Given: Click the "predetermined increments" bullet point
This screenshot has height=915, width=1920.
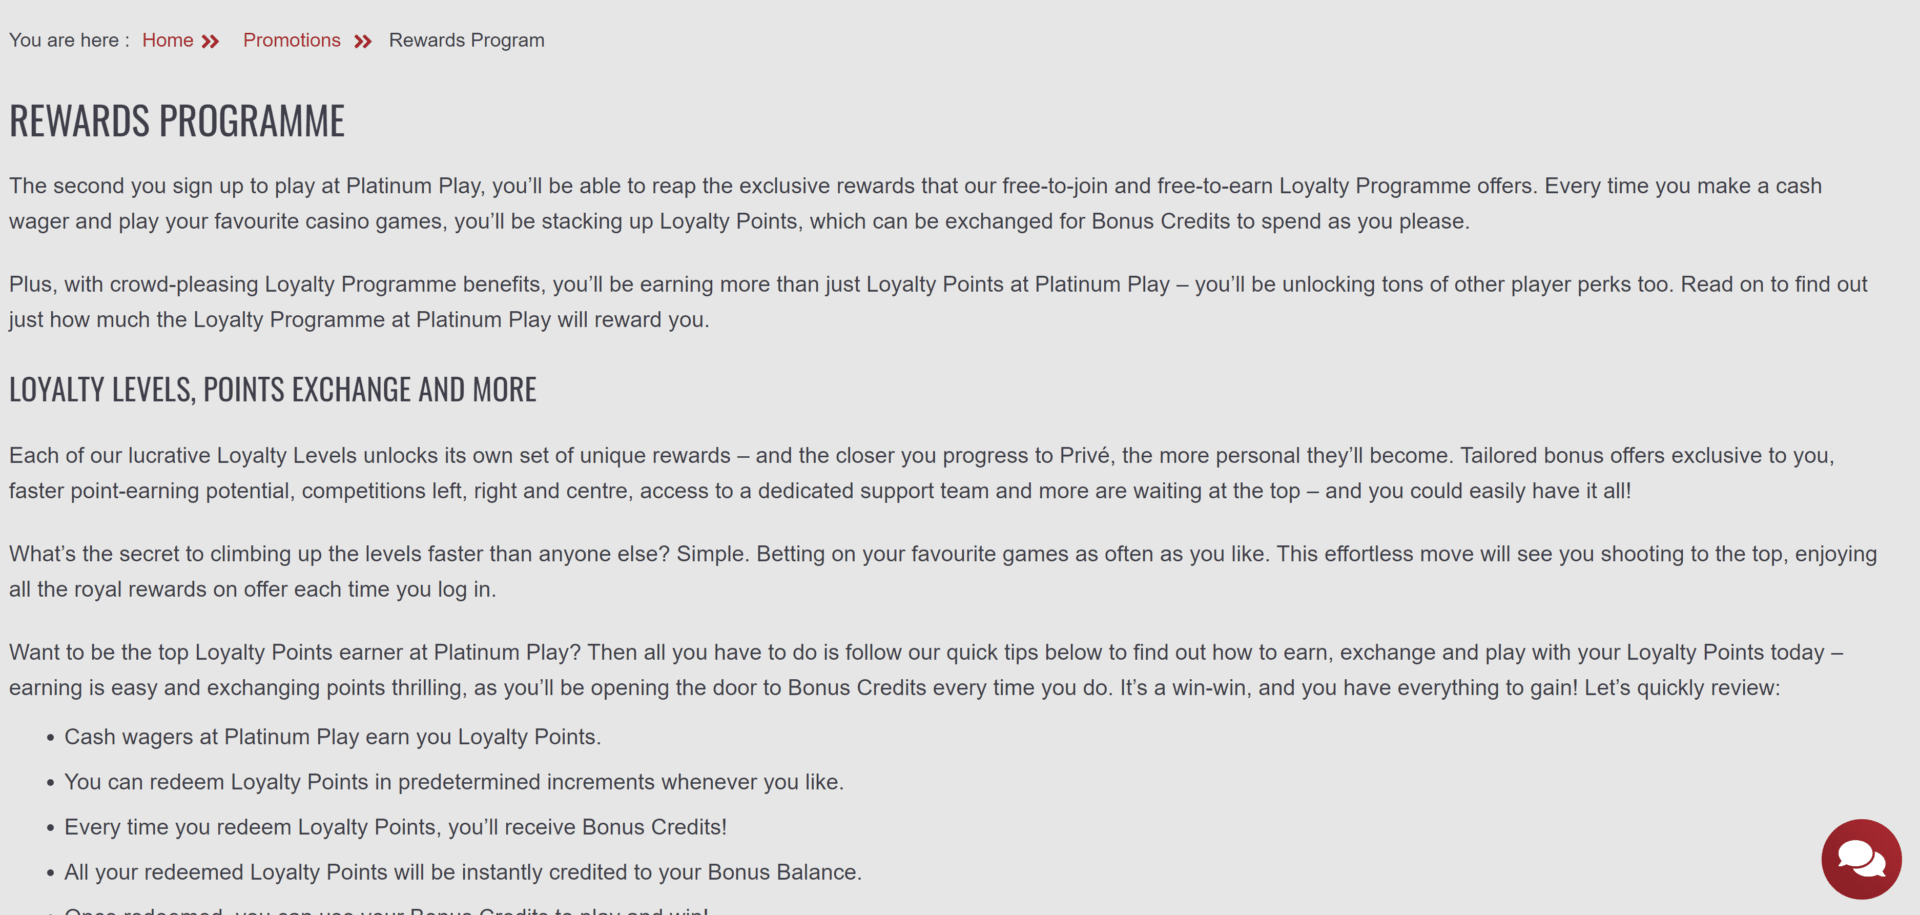Looking at the screenshot, I should click(454, 782).
